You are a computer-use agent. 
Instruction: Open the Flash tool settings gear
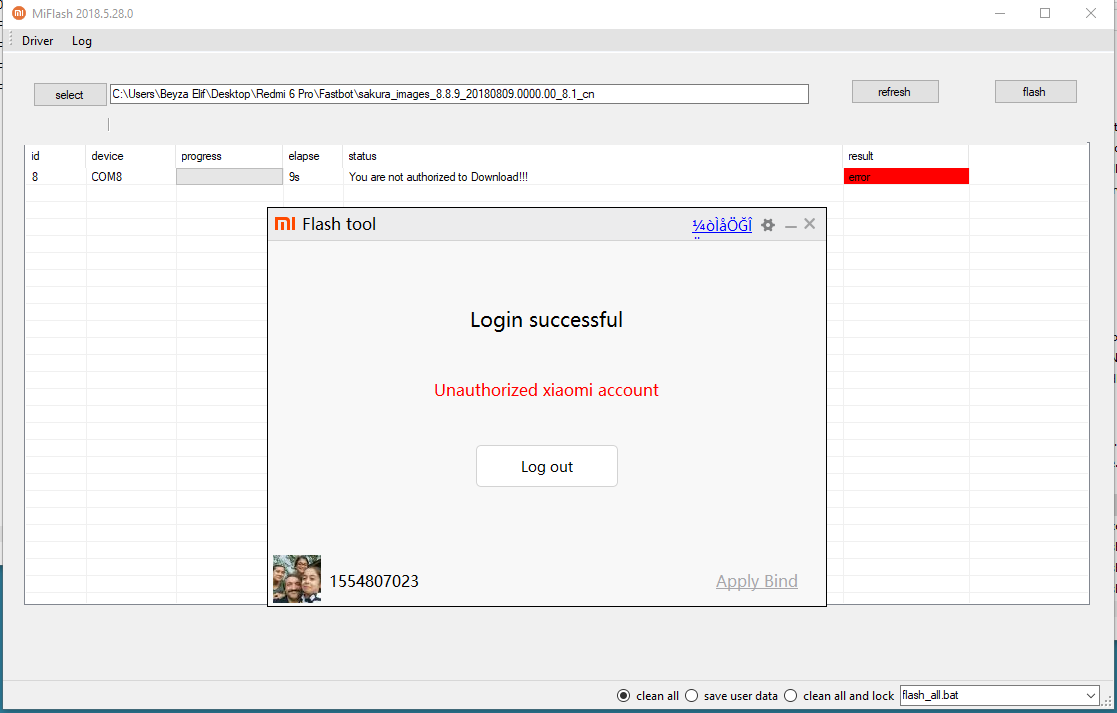[x=768, y=225]
